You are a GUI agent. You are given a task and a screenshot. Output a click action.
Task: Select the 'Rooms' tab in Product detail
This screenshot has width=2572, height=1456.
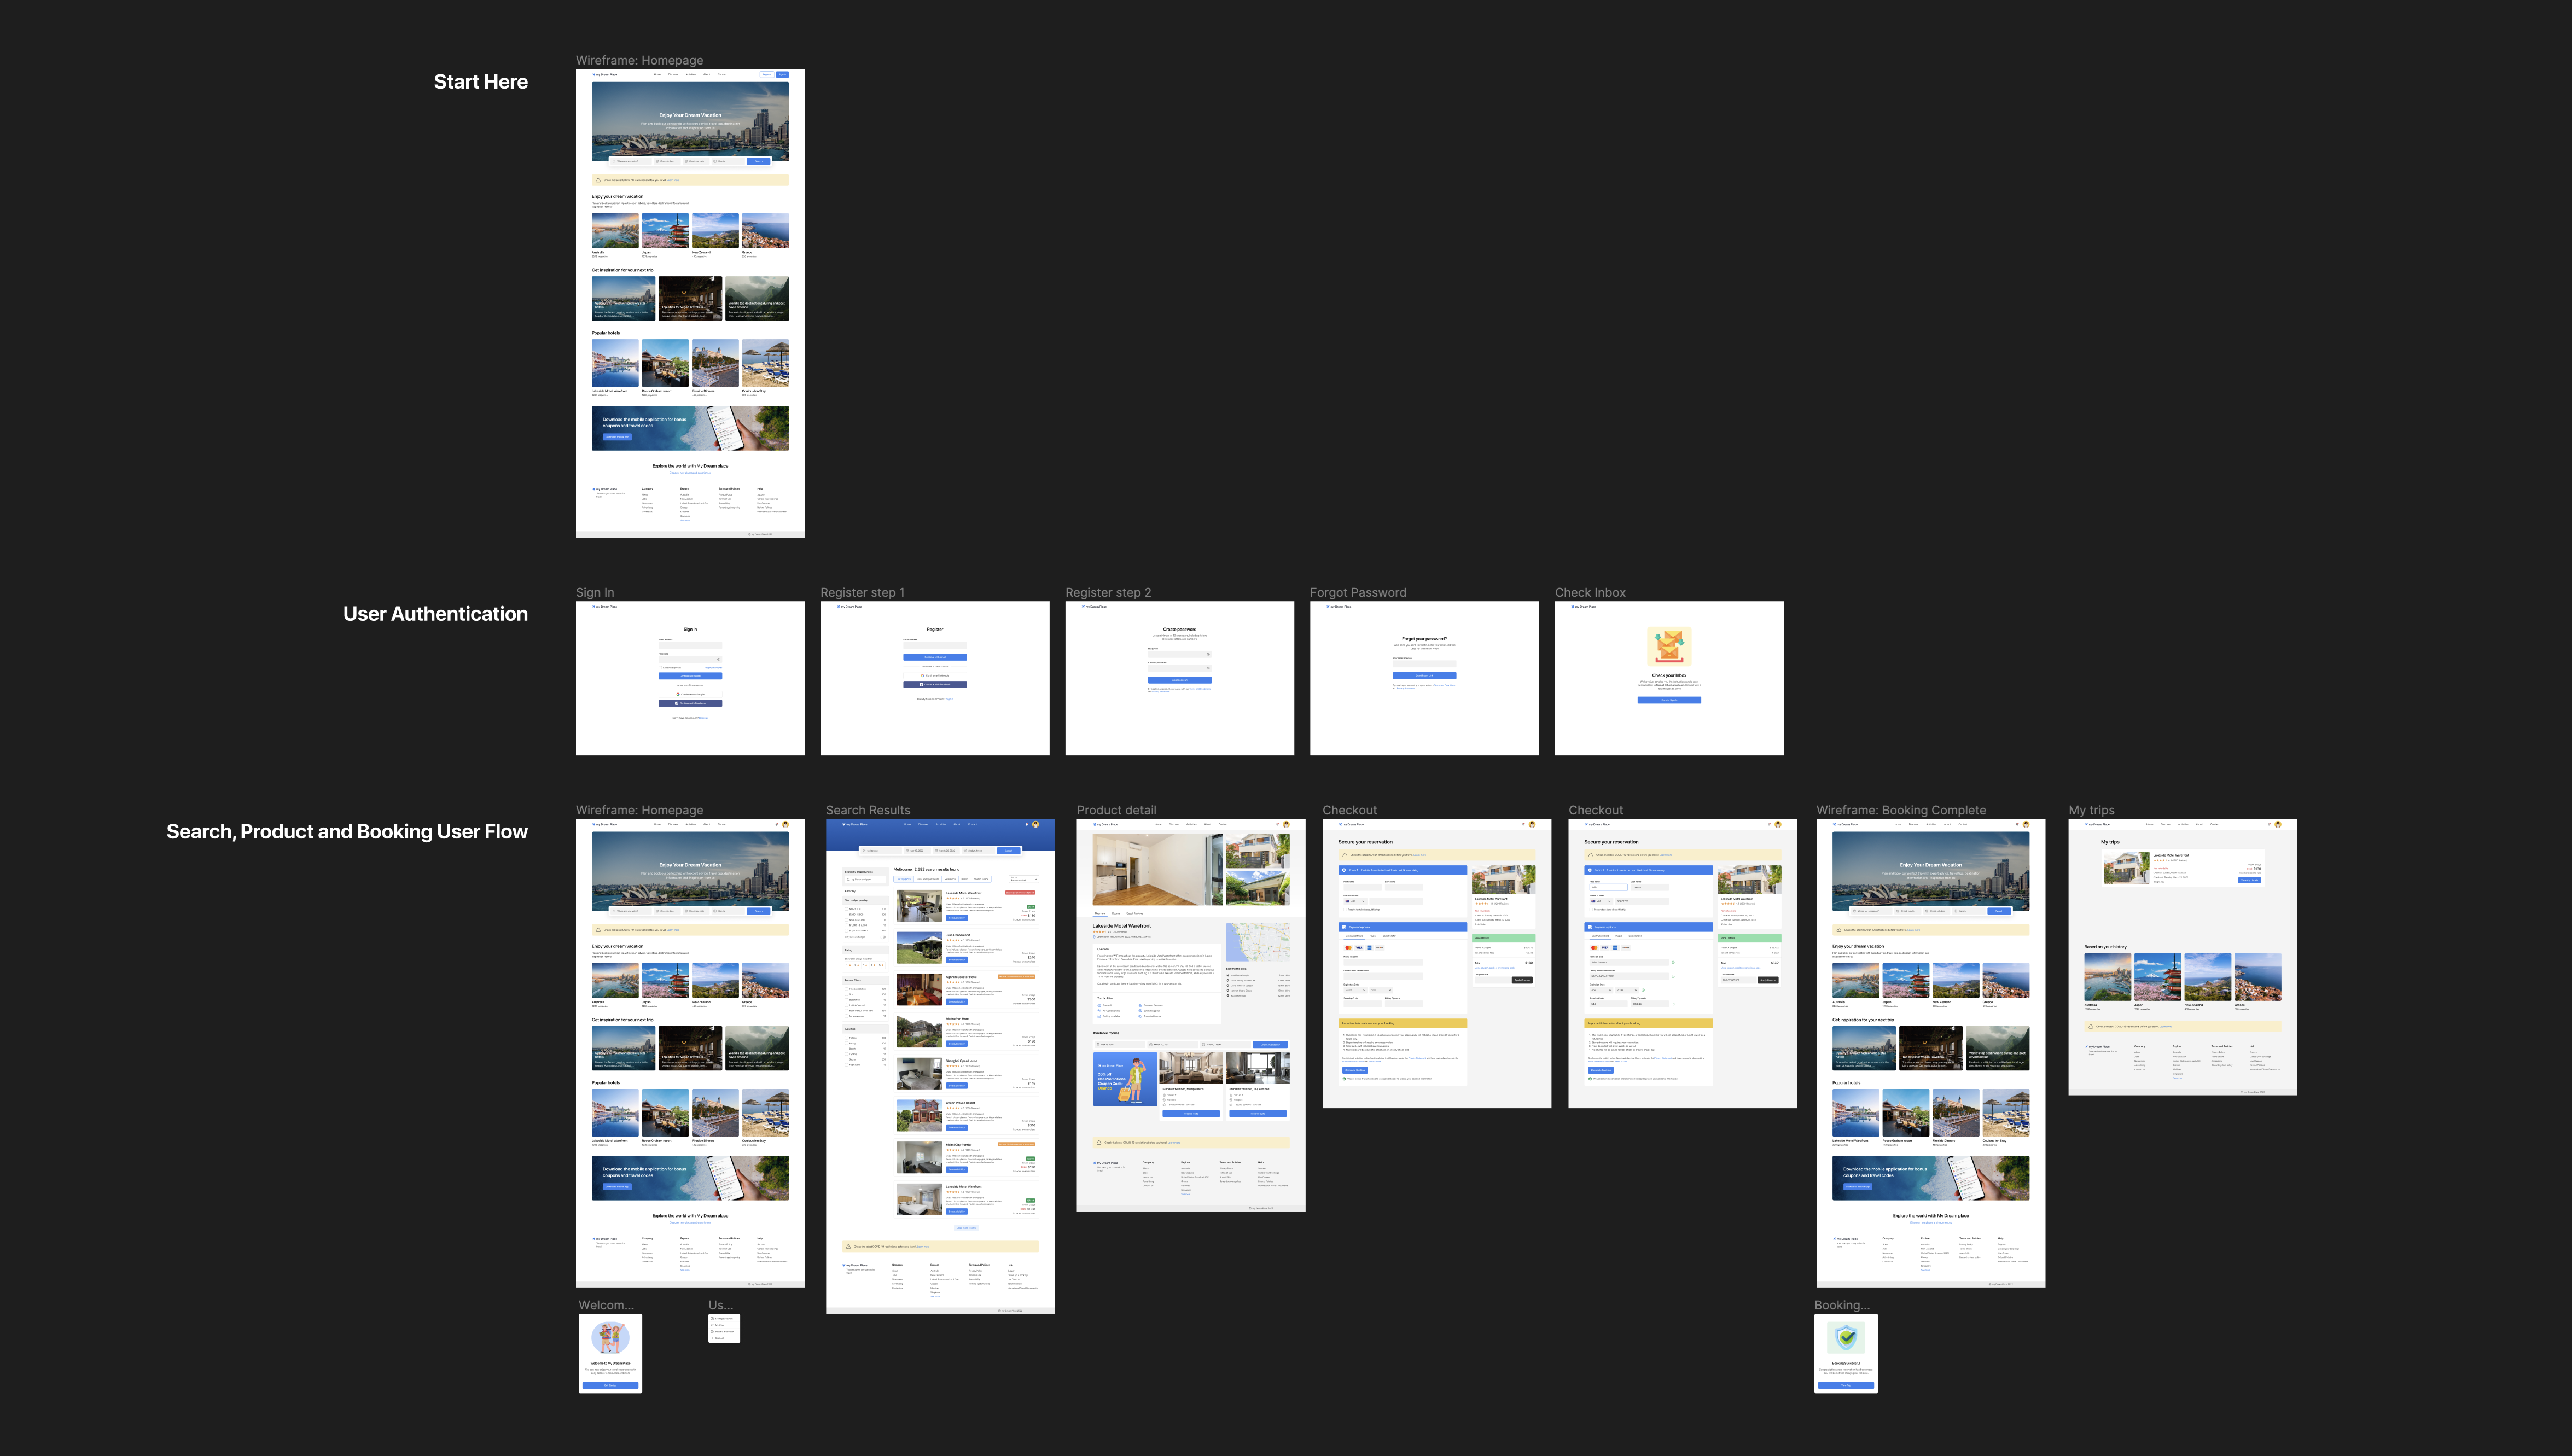click(x=1116, y=914)
